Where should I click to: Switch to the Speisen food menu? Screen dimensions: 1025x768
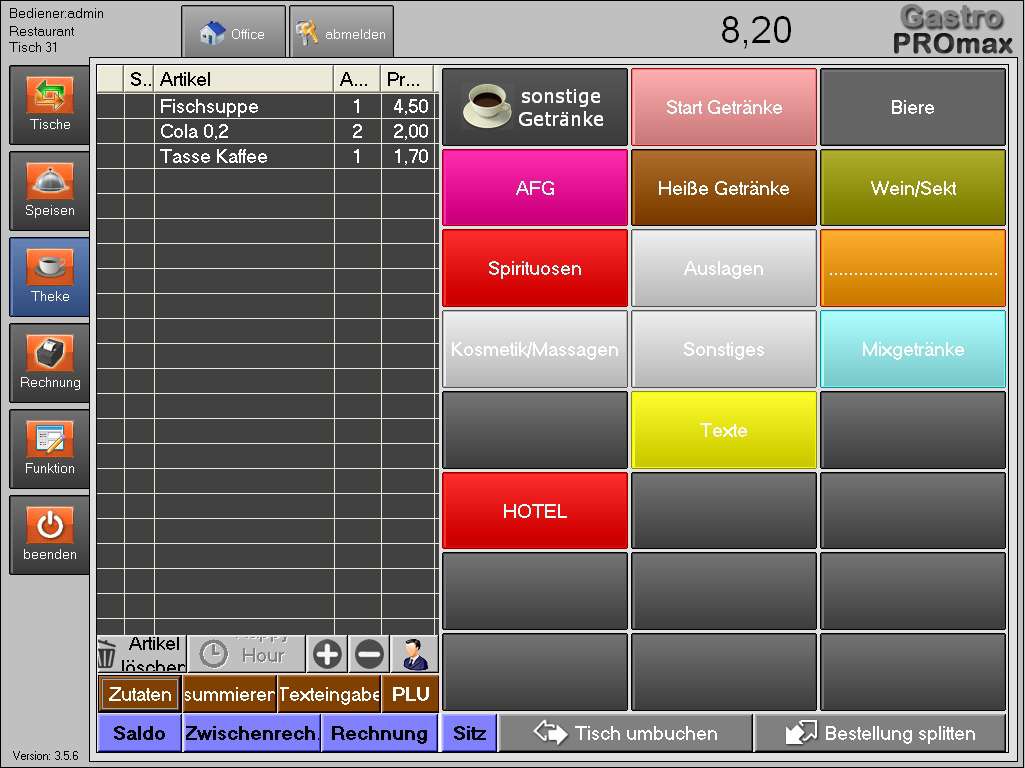pyautogui.click(x=50, y=191)
